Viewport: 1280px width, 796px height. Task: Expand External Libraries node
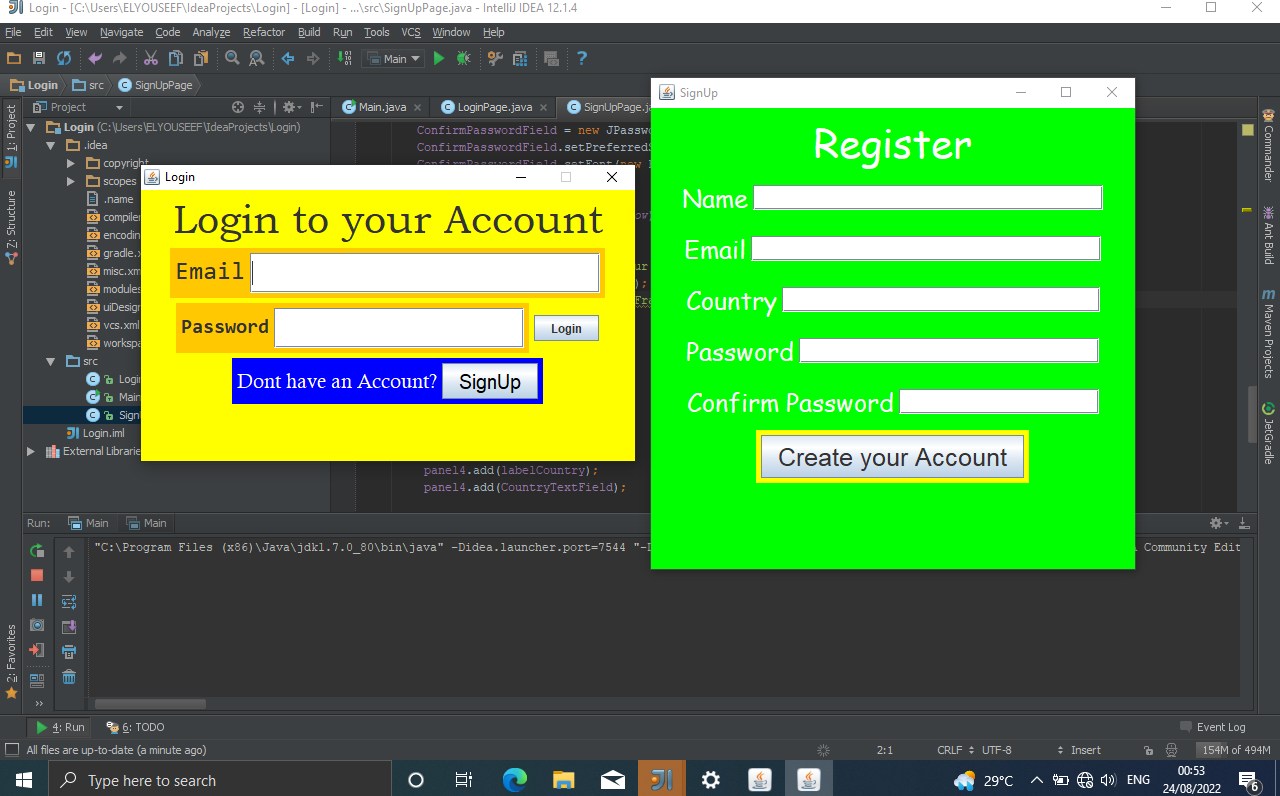[31, 451]
